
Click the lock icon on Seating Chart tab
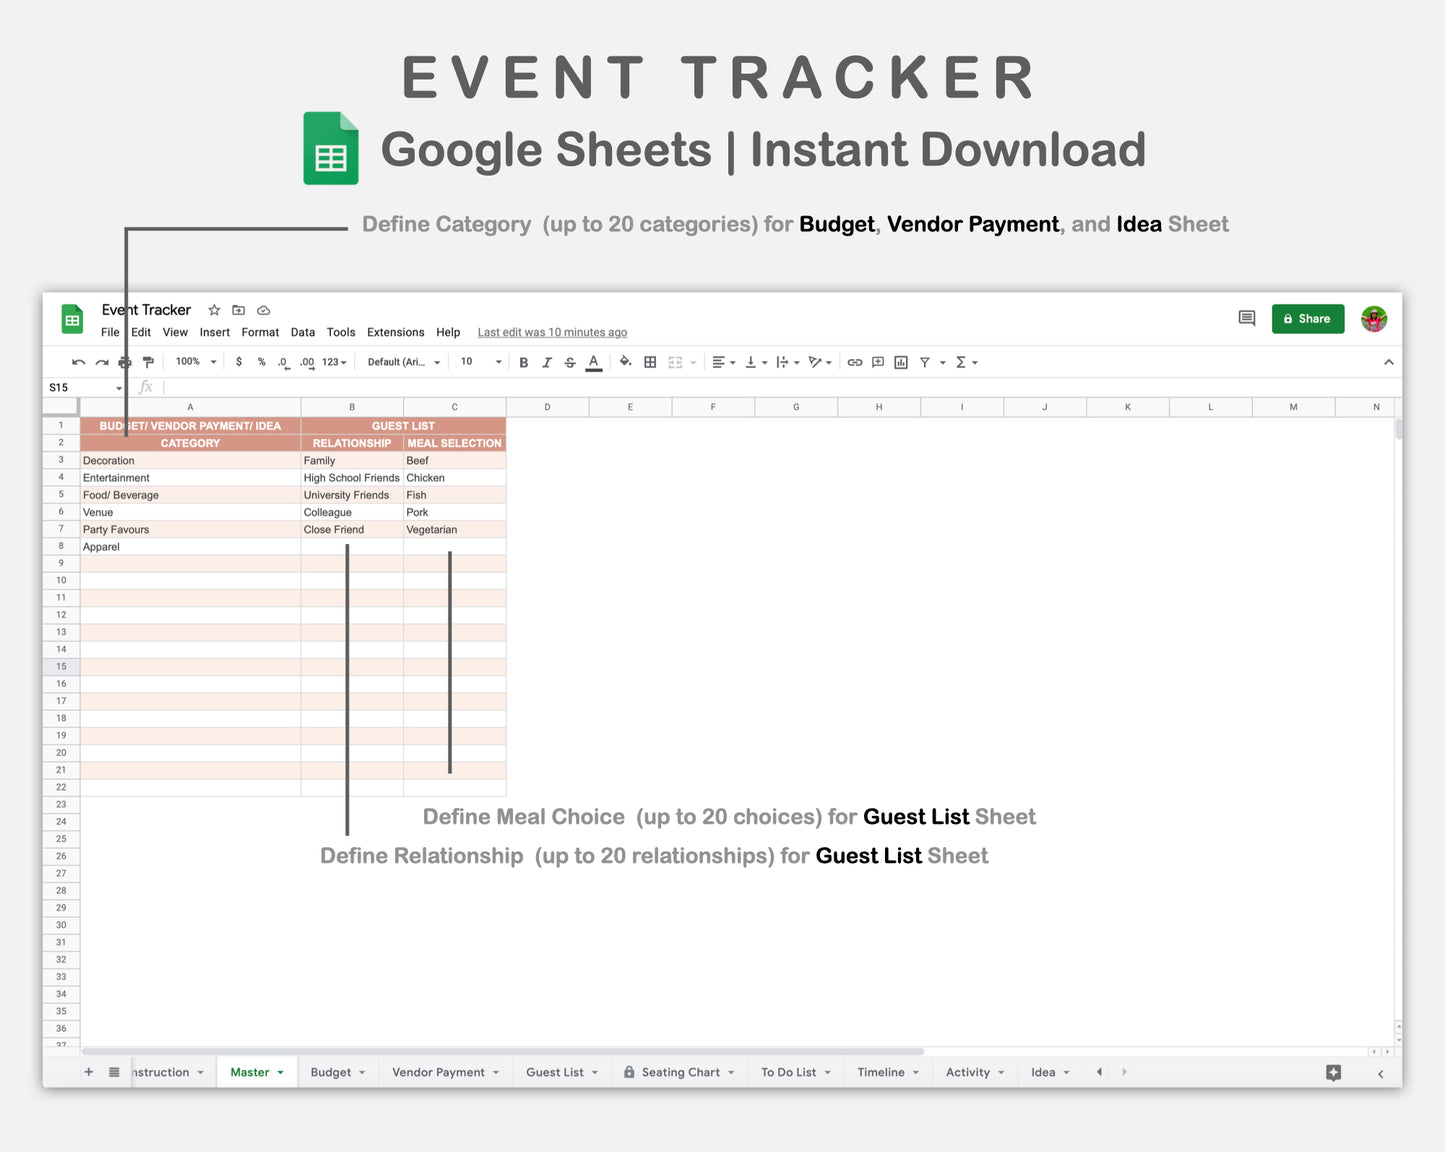[628, 1071]
